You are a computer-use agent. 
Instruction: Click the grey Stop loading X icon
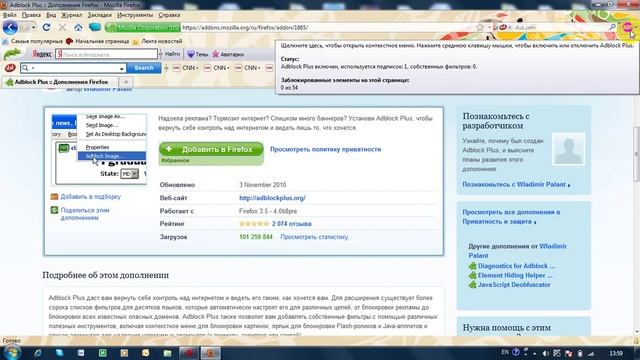62,27
